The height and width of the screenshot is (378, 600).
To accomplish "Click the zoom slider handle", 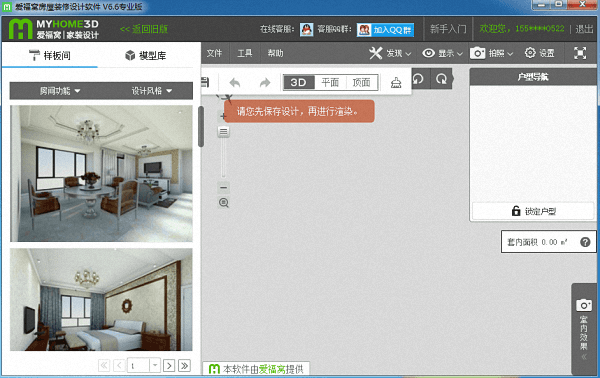I will coord(223,132).
